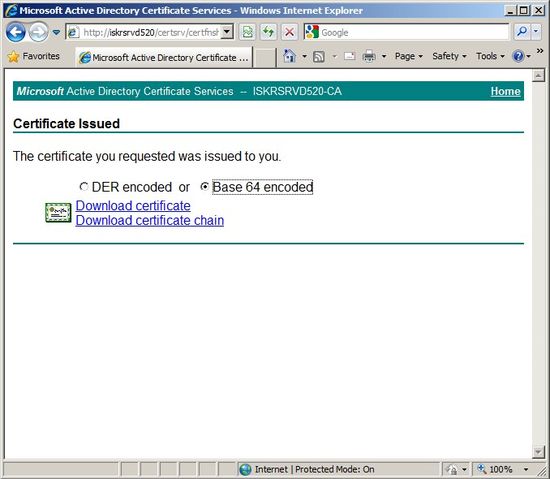Click the Help question mark icon
This screenshot has height=479, width=550.
click(x=518, y=56)
